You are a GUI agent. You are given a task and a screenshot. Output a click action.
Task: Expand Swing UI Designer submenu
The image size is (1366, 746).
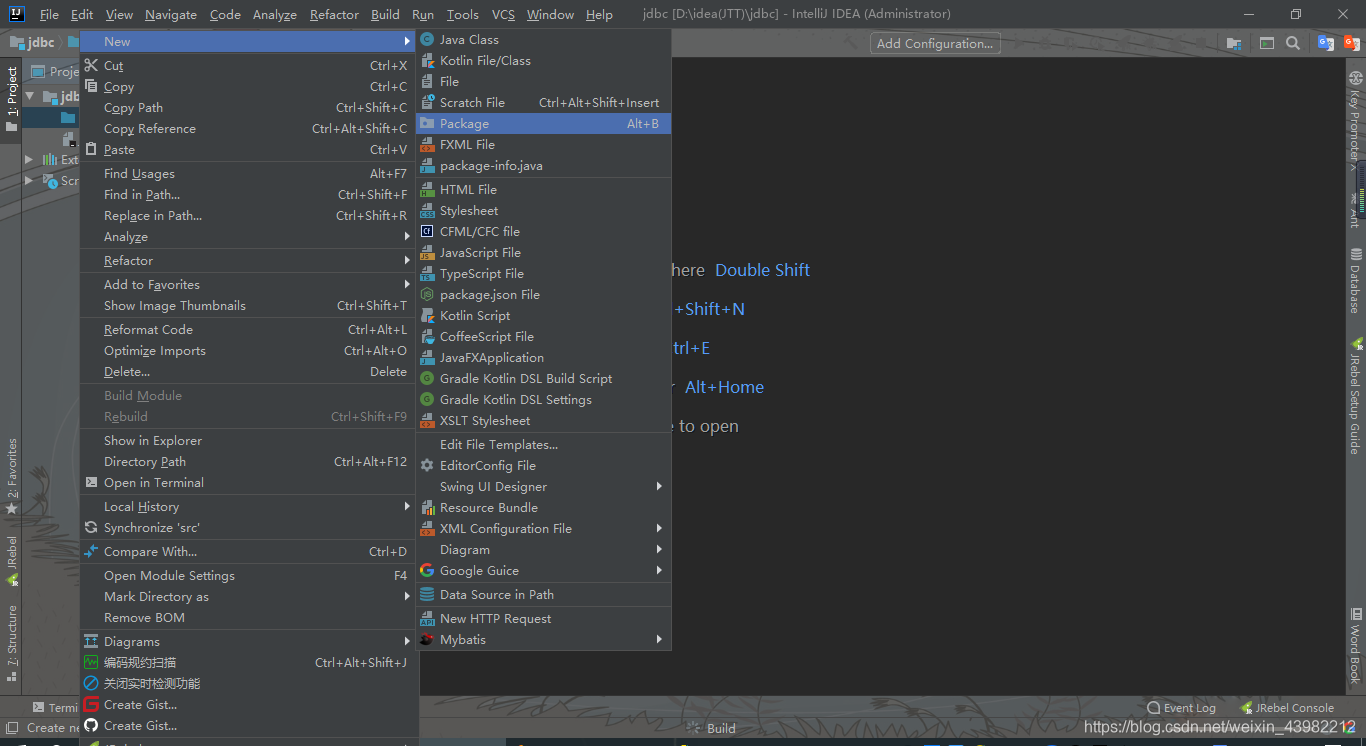pos(543,486)
